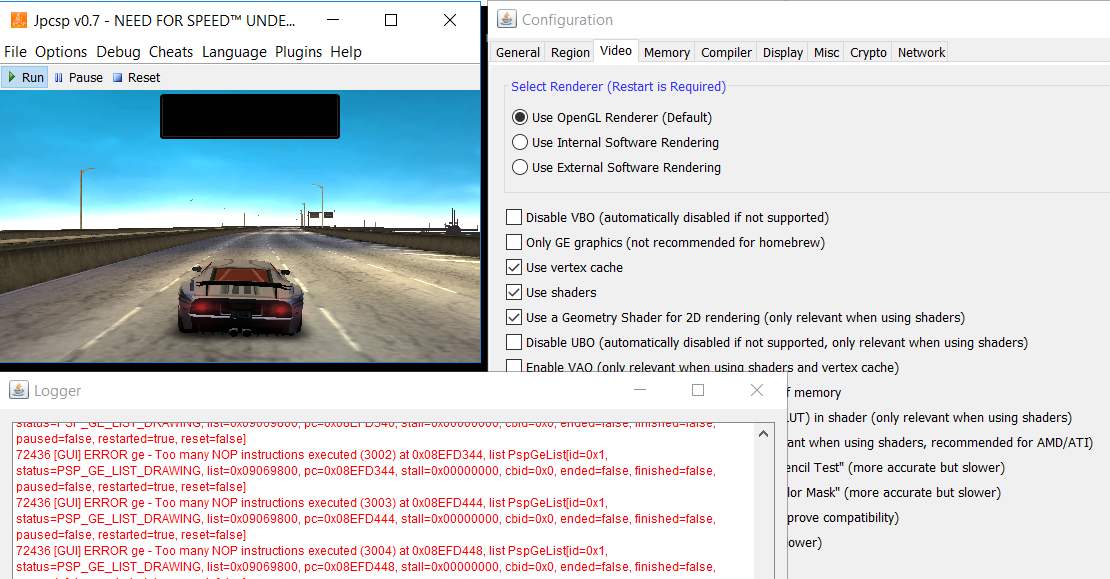Maximize the Jpcsp emulator window

pyautogui.click(x=391, y=20)
